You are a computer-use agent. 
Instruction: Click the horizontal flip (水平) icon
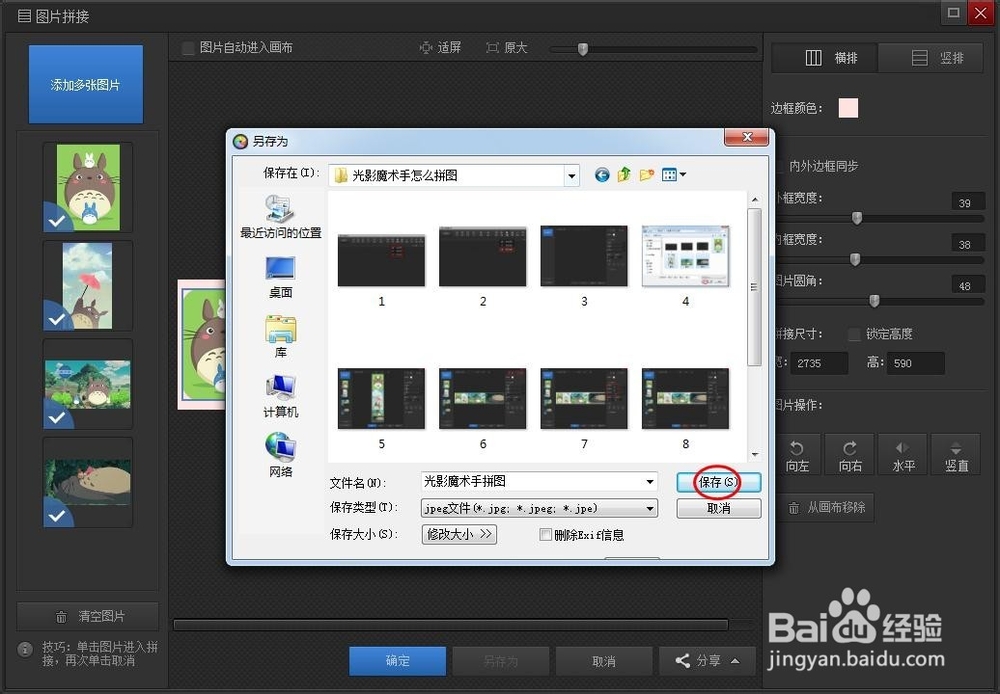click(902, 453)
